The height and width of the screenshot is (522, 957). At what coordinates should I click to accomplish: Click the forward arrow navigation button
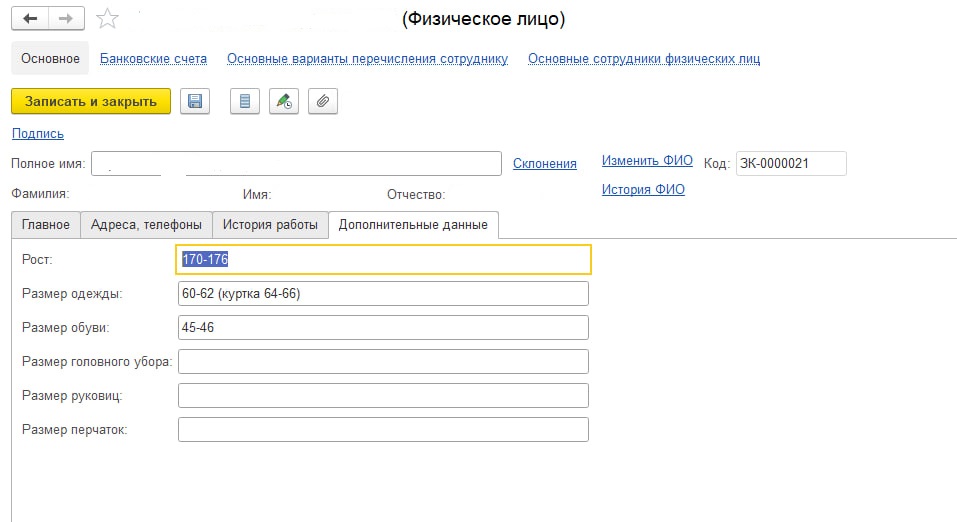point(66,19)
